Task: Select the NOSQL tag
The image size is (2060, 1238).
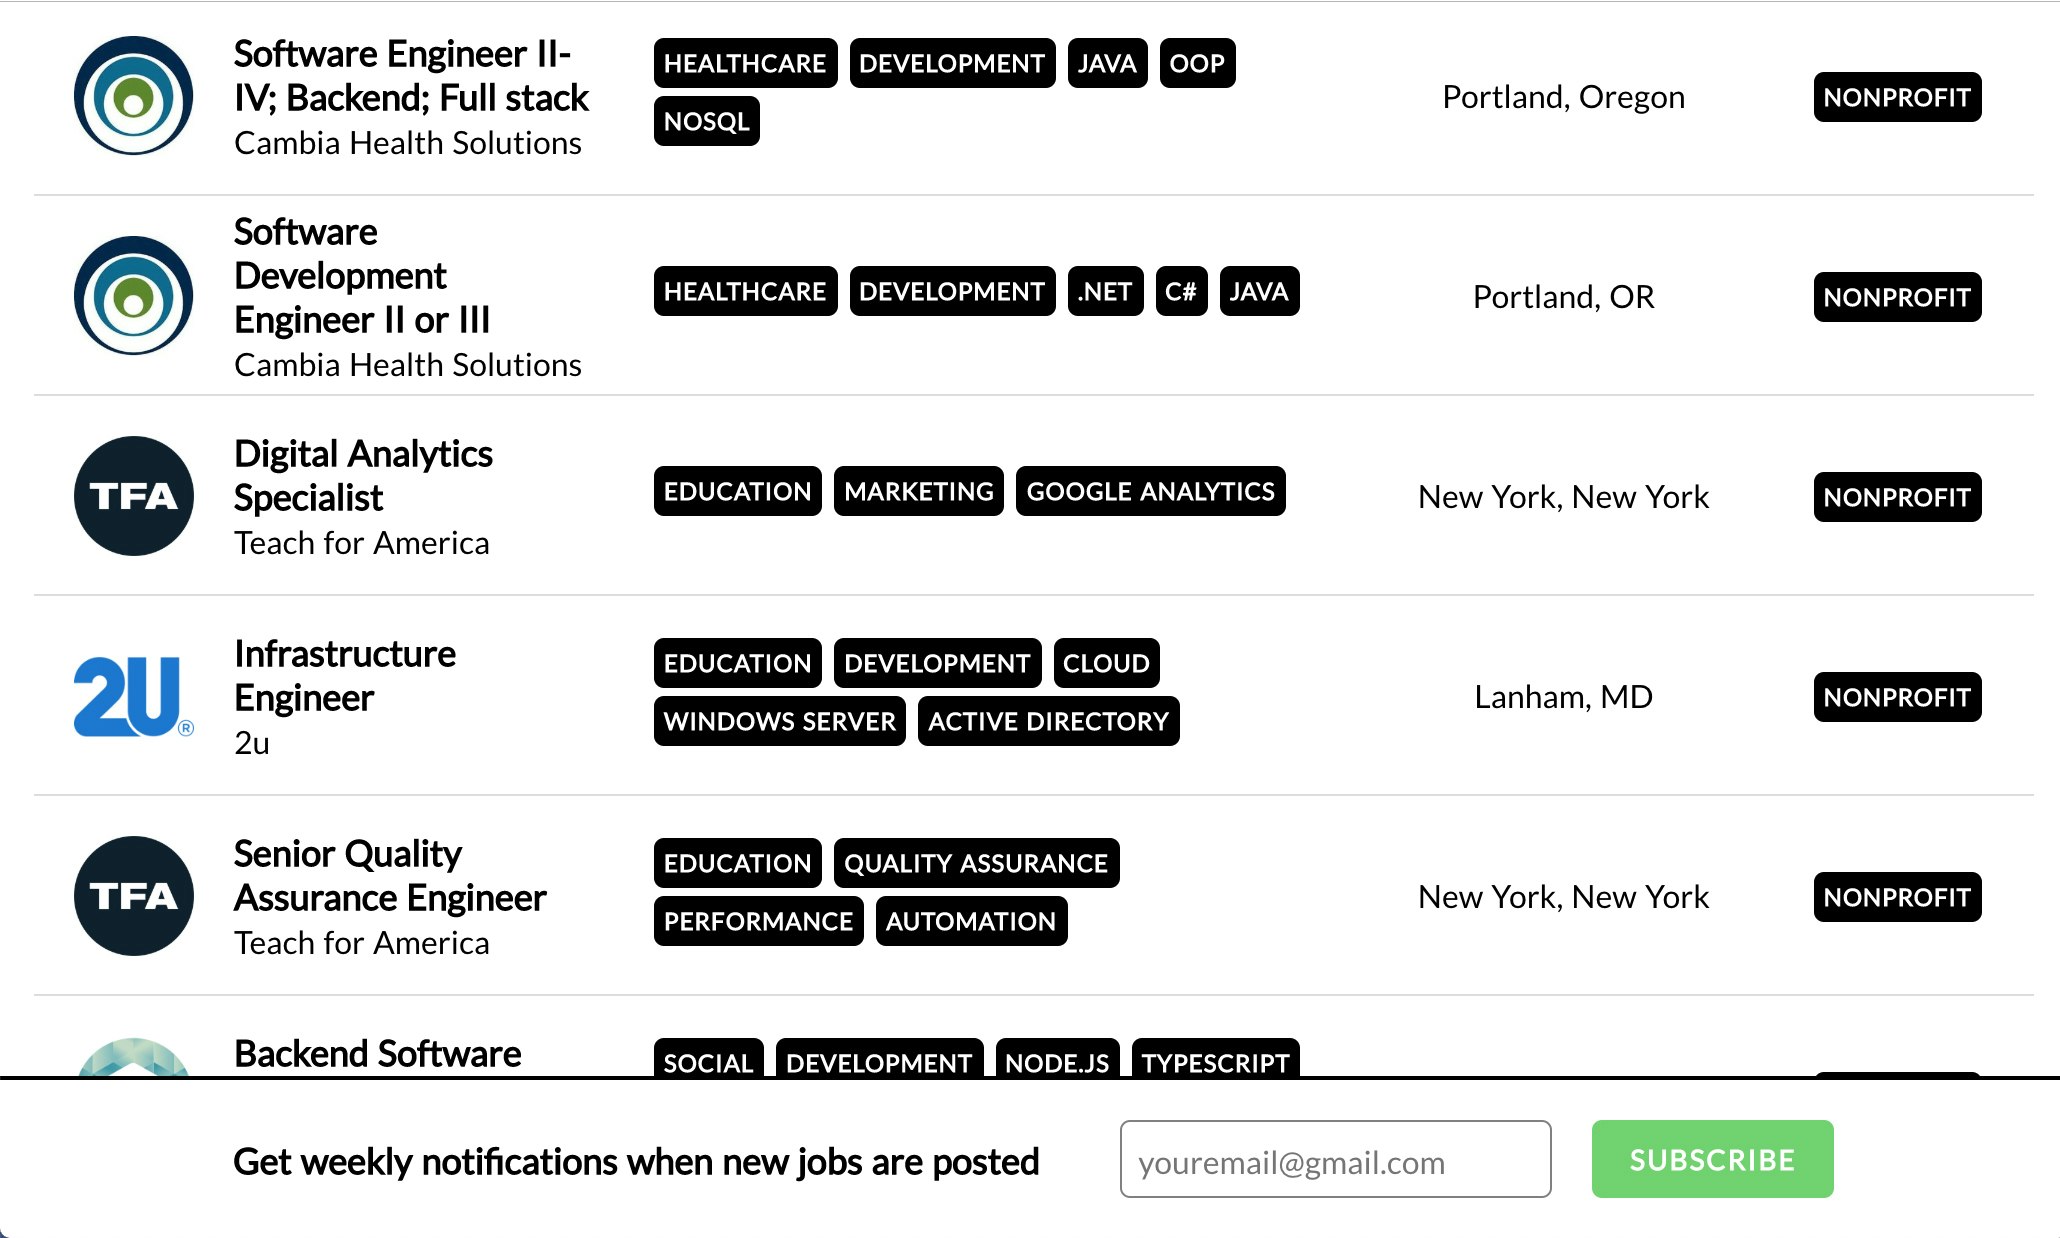Action: pyautogui.click(x=706, y=121)
